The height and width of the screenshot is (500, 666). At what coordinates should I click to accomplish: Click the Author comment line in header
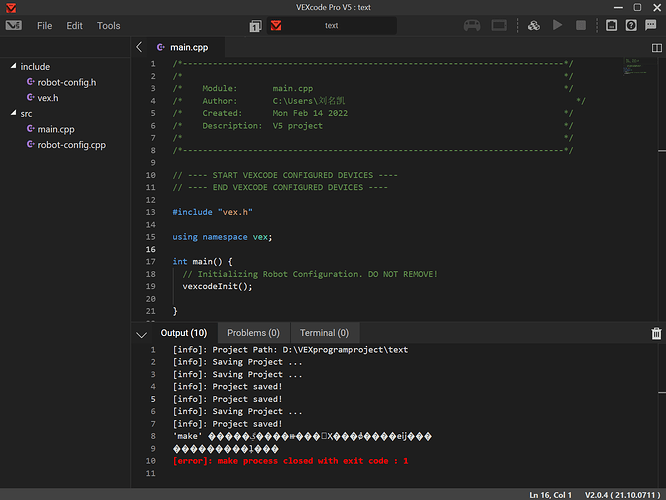379,101
